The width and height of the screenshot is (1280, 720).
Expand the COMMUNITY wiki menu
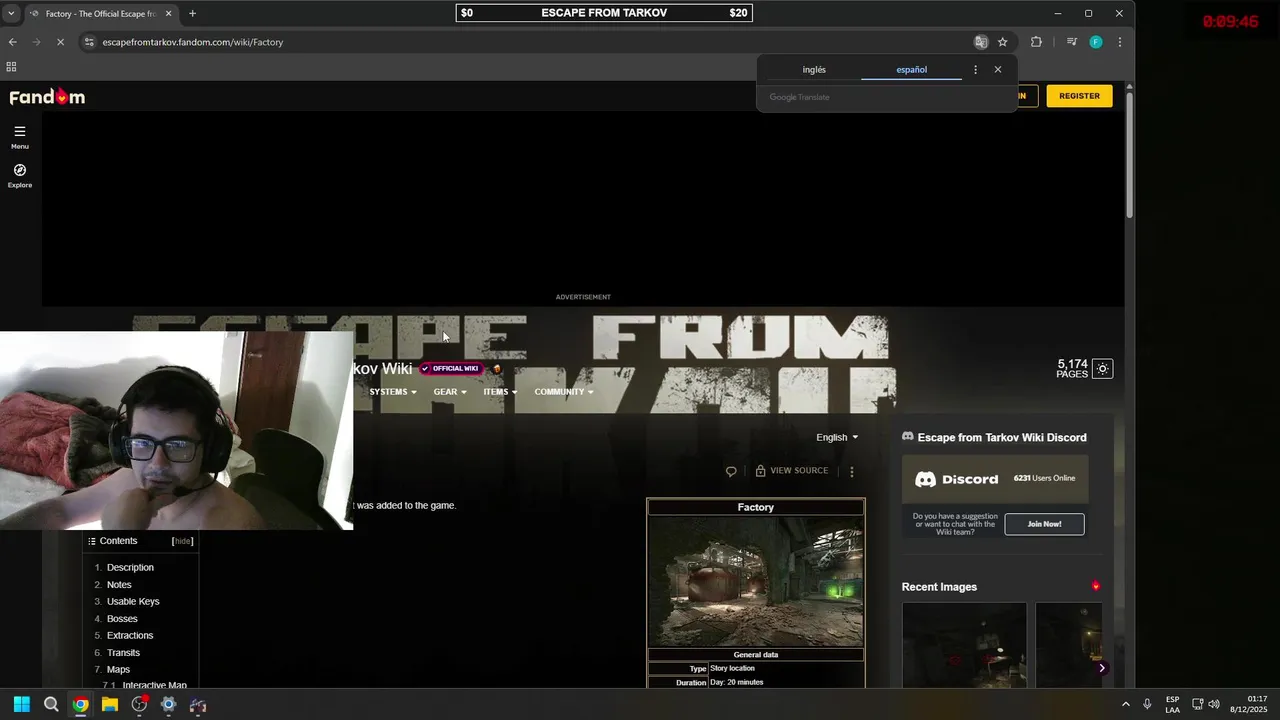point(564,392)
